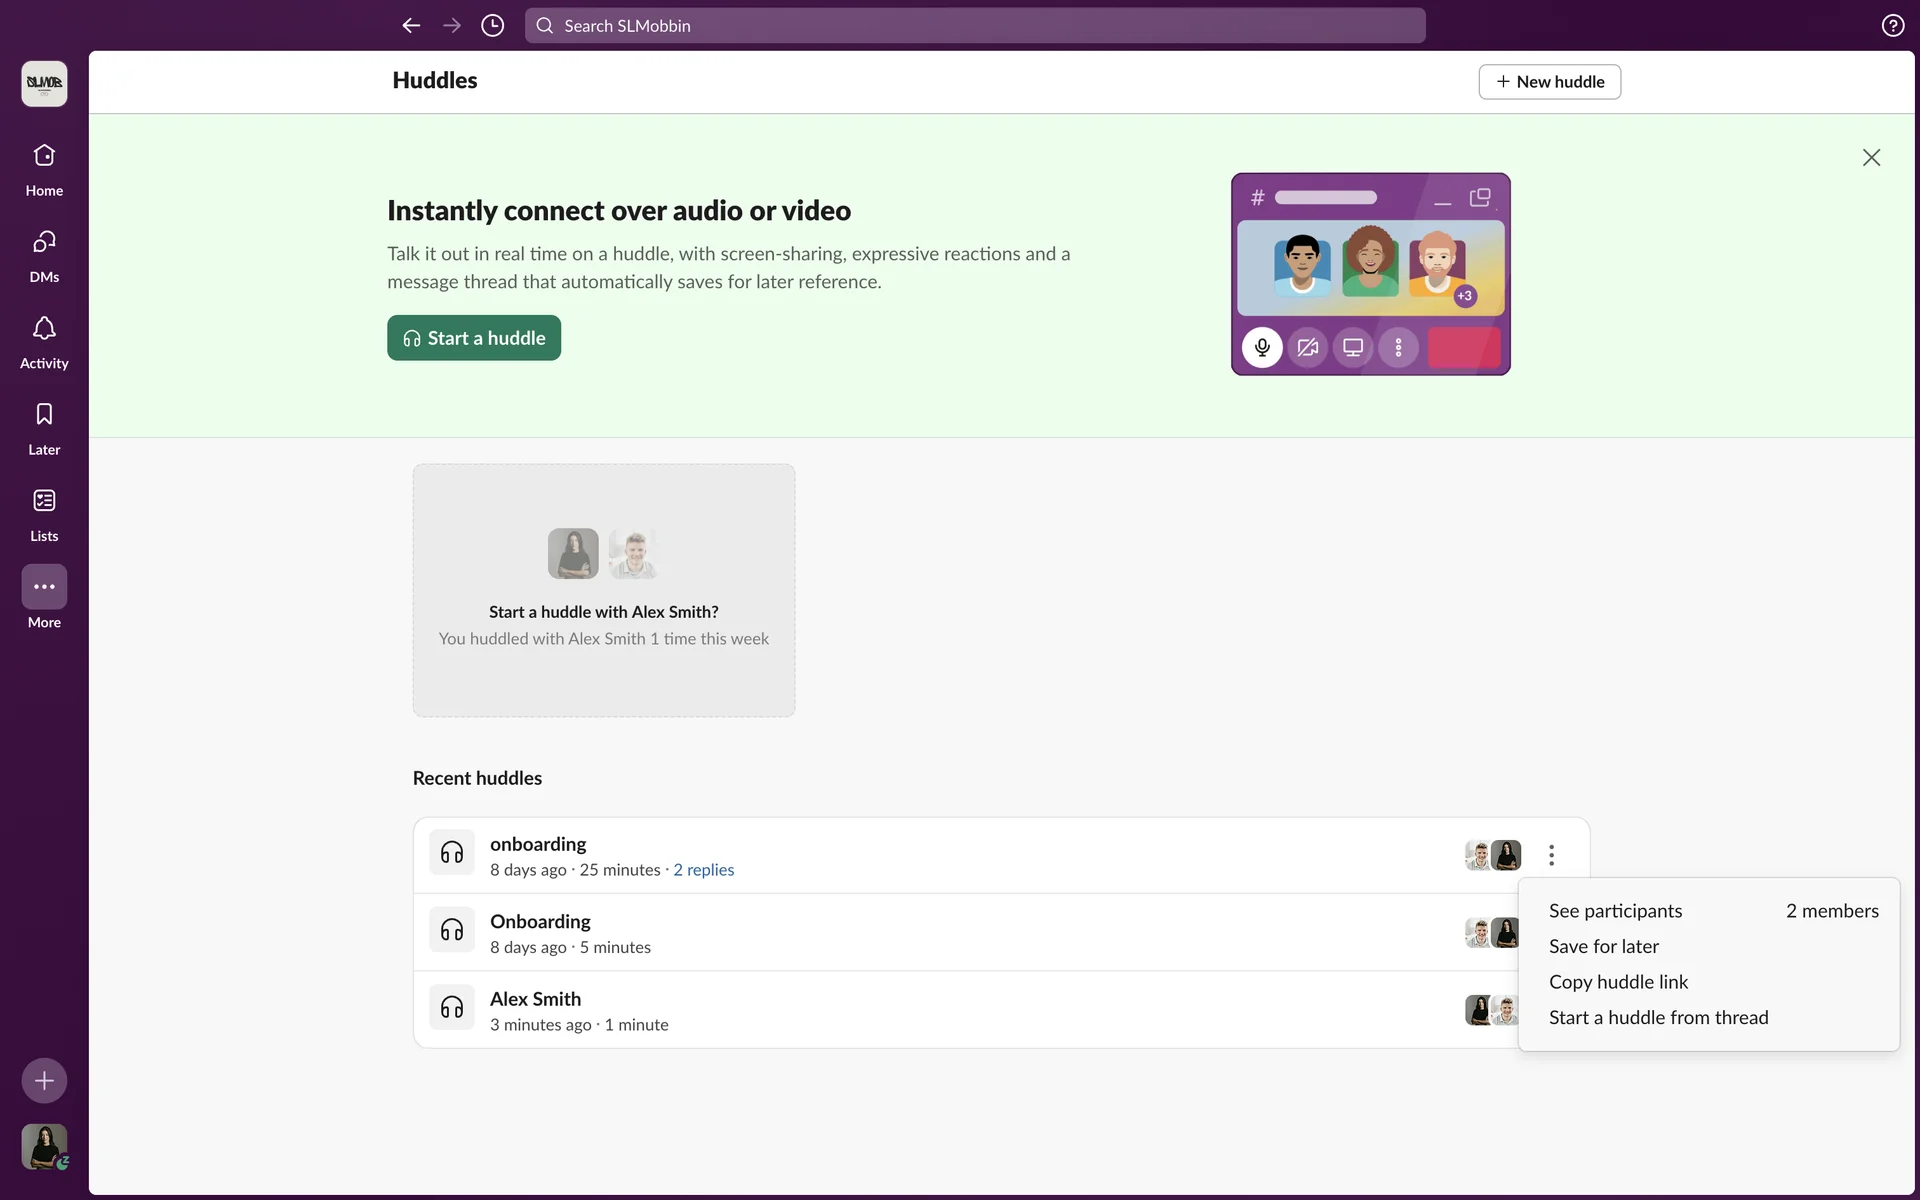The height and width of the screenshot is (1200, 1920).
Task: Click the Search SLMobbin field
Action: click(975, 26)
